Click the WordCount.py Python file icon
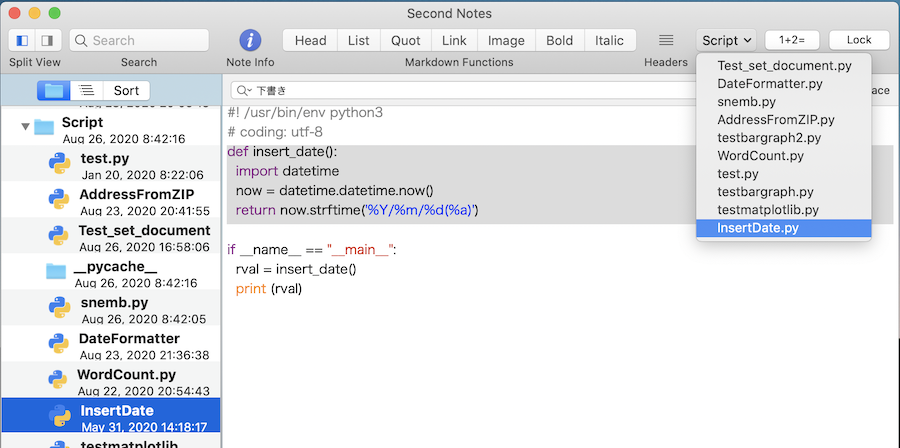Screen dimensions: 900x448 [58, 379]
